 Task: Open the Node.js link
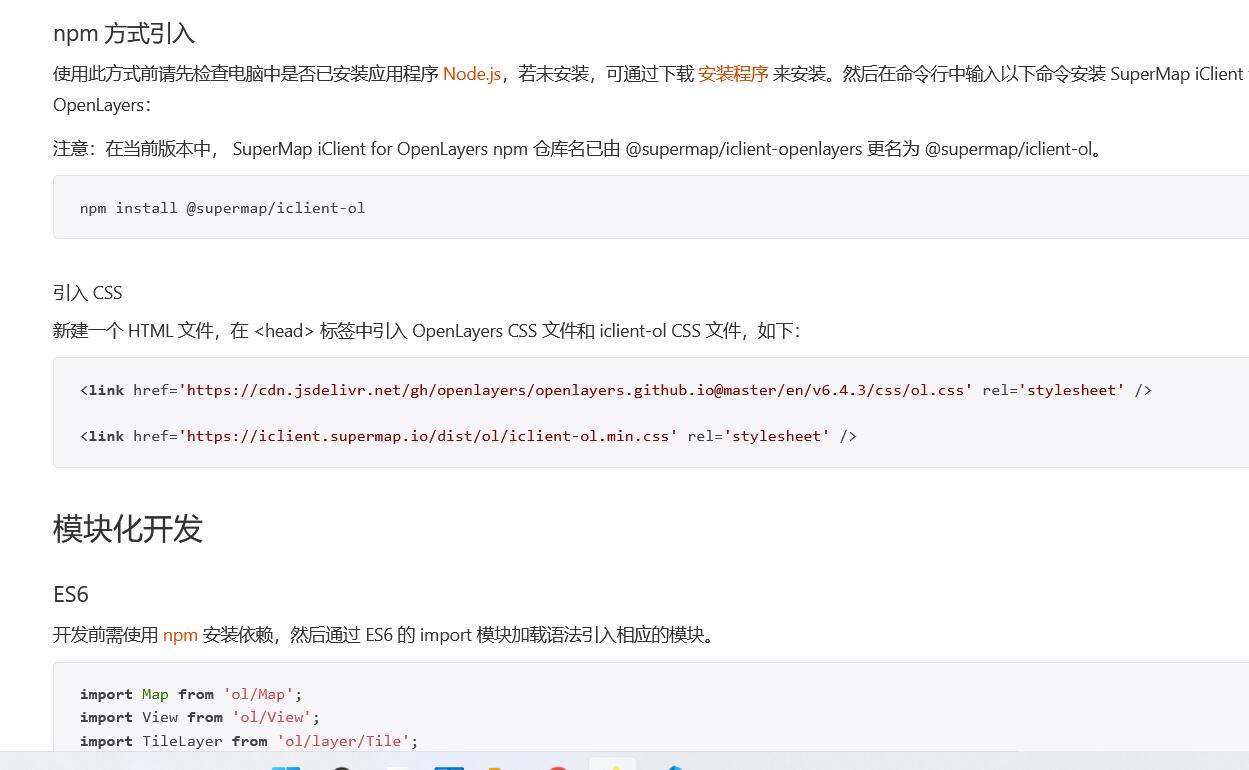pos(472,74)
